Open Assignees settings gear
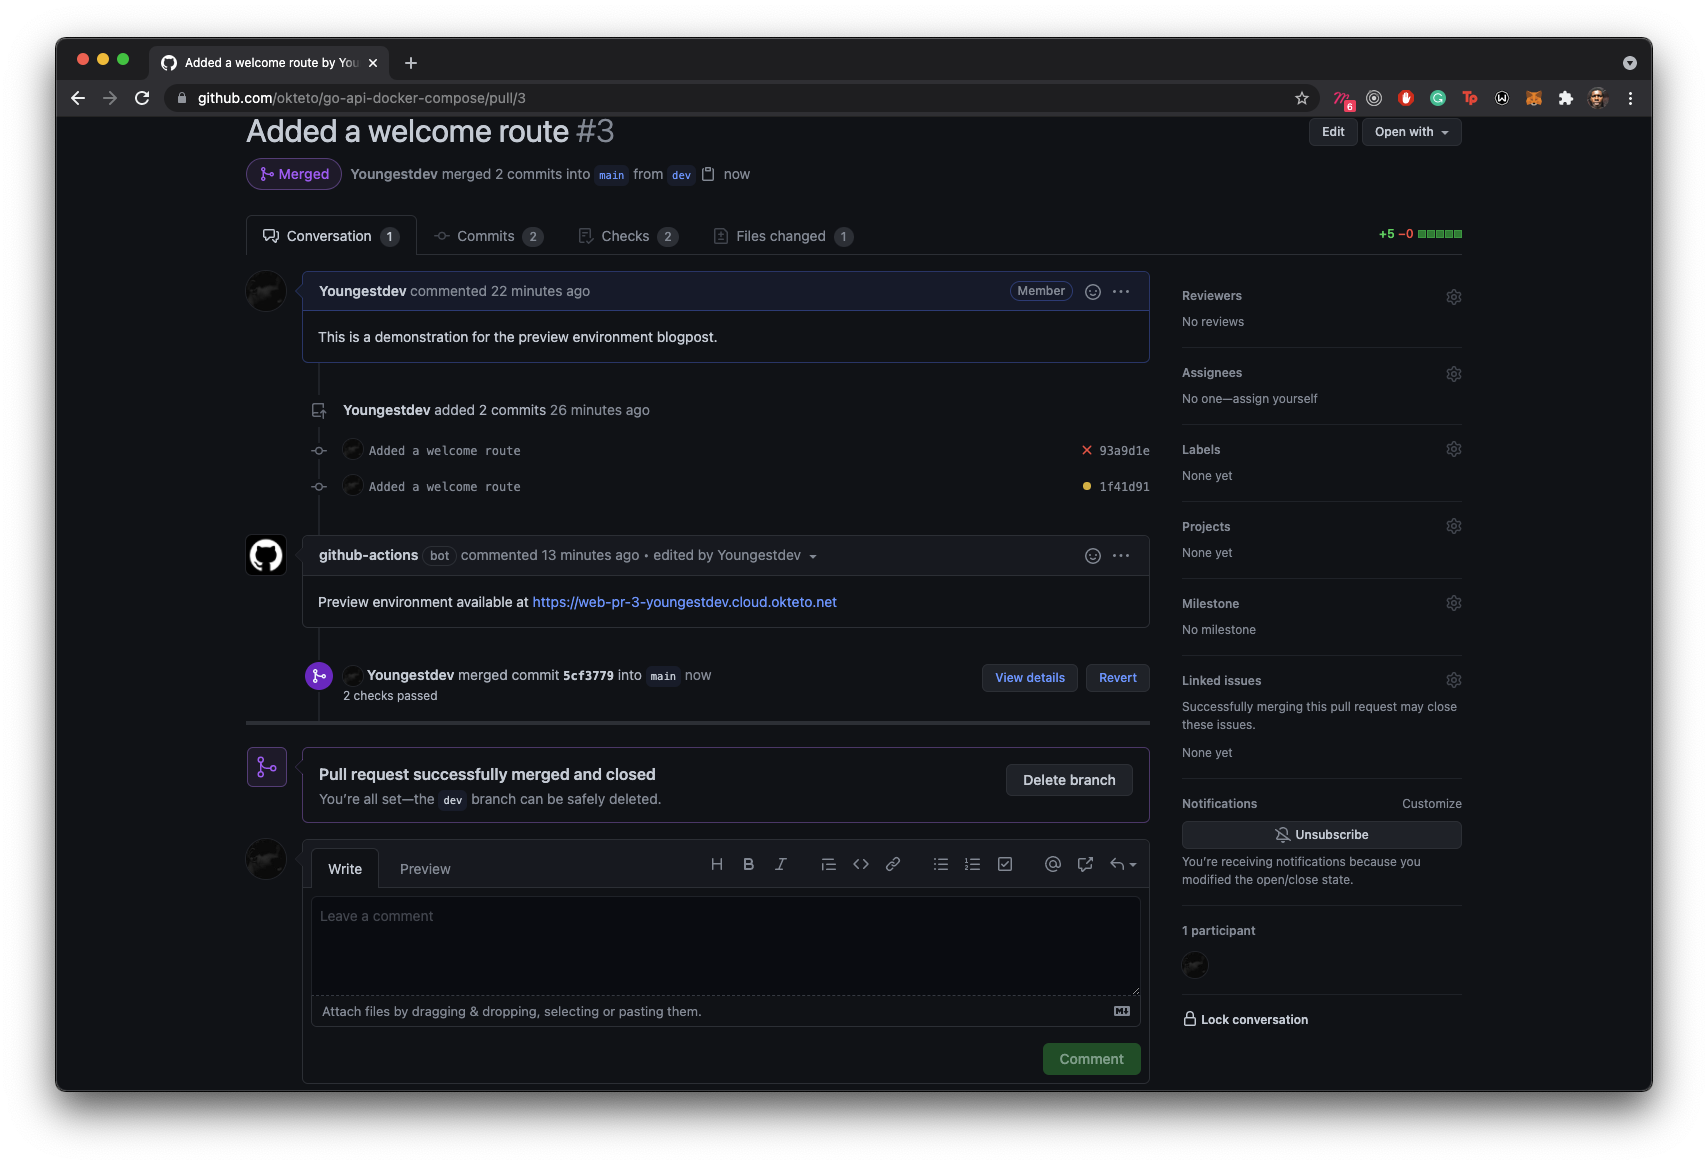The width and height of the screenshot is (1708, 1165). [1454, 374]
